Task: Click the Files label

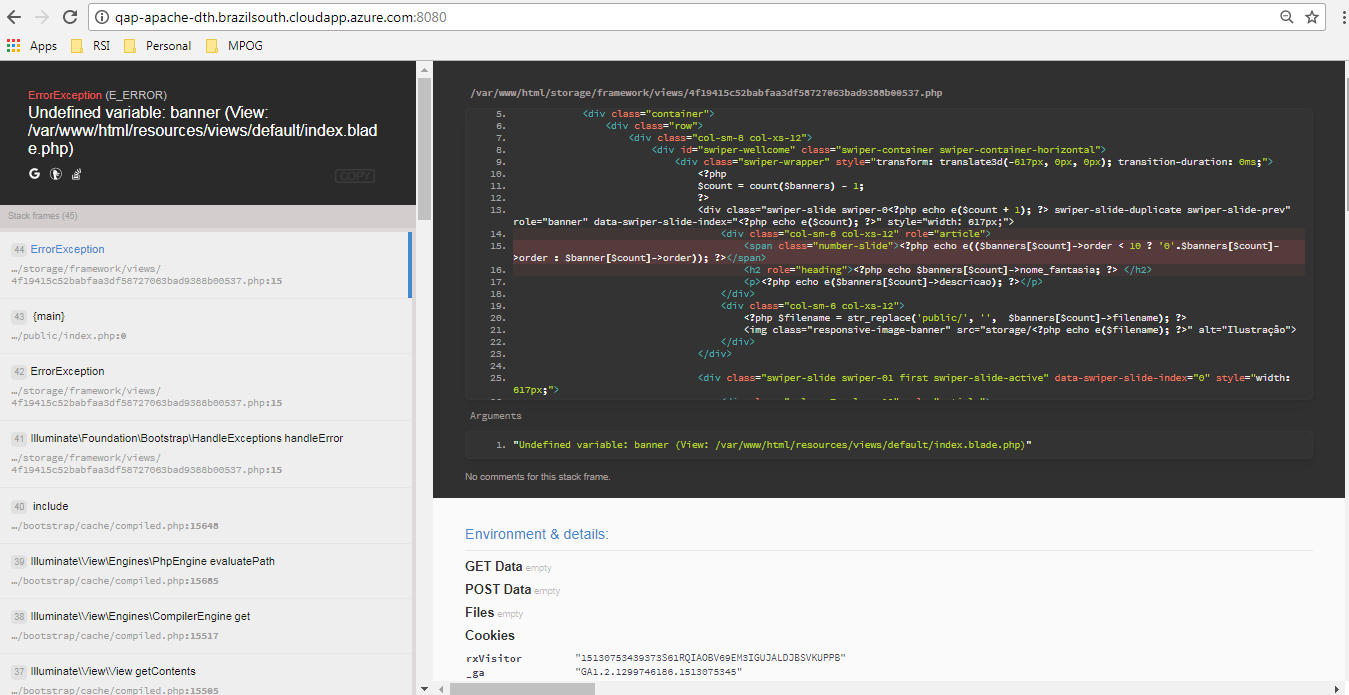Action: click(480, 612)
